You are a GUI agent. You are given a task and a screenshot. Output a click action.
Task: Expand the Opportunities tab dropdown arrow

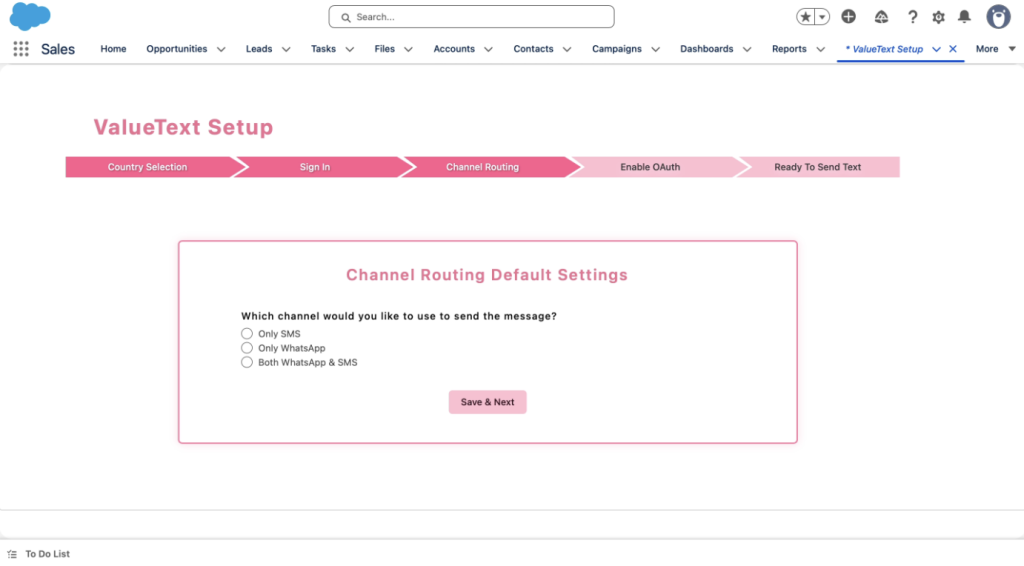[221, 49]
